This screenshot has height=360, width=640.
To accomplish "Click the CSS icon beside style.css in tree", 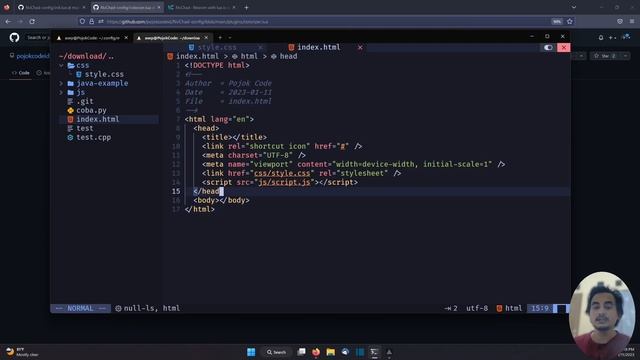I will point(79,74).
